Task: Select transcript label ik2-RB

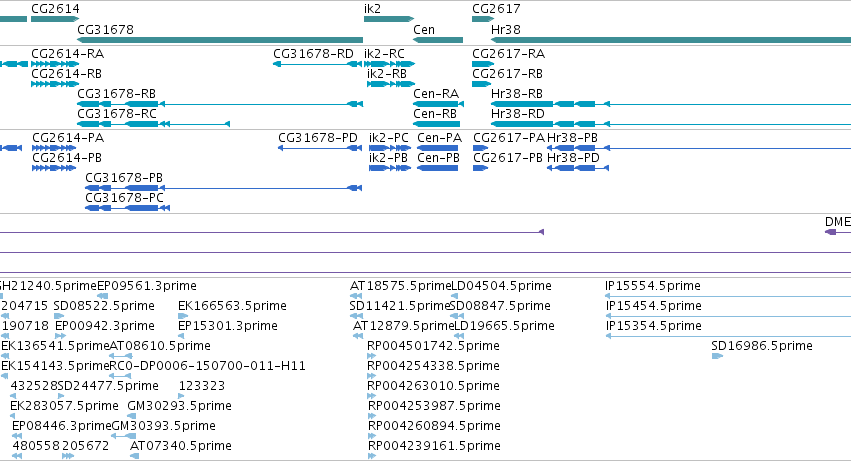Action: [x=387, y=74]
